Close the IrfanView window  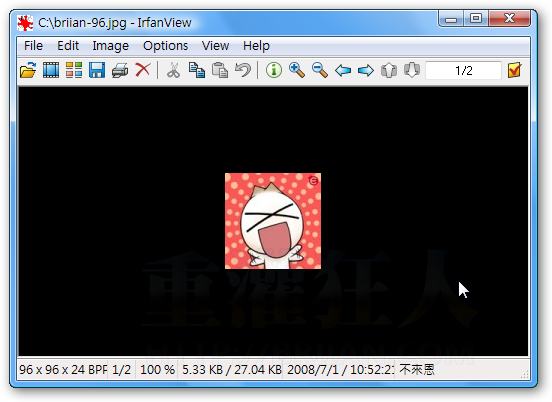tap(509, 19)
